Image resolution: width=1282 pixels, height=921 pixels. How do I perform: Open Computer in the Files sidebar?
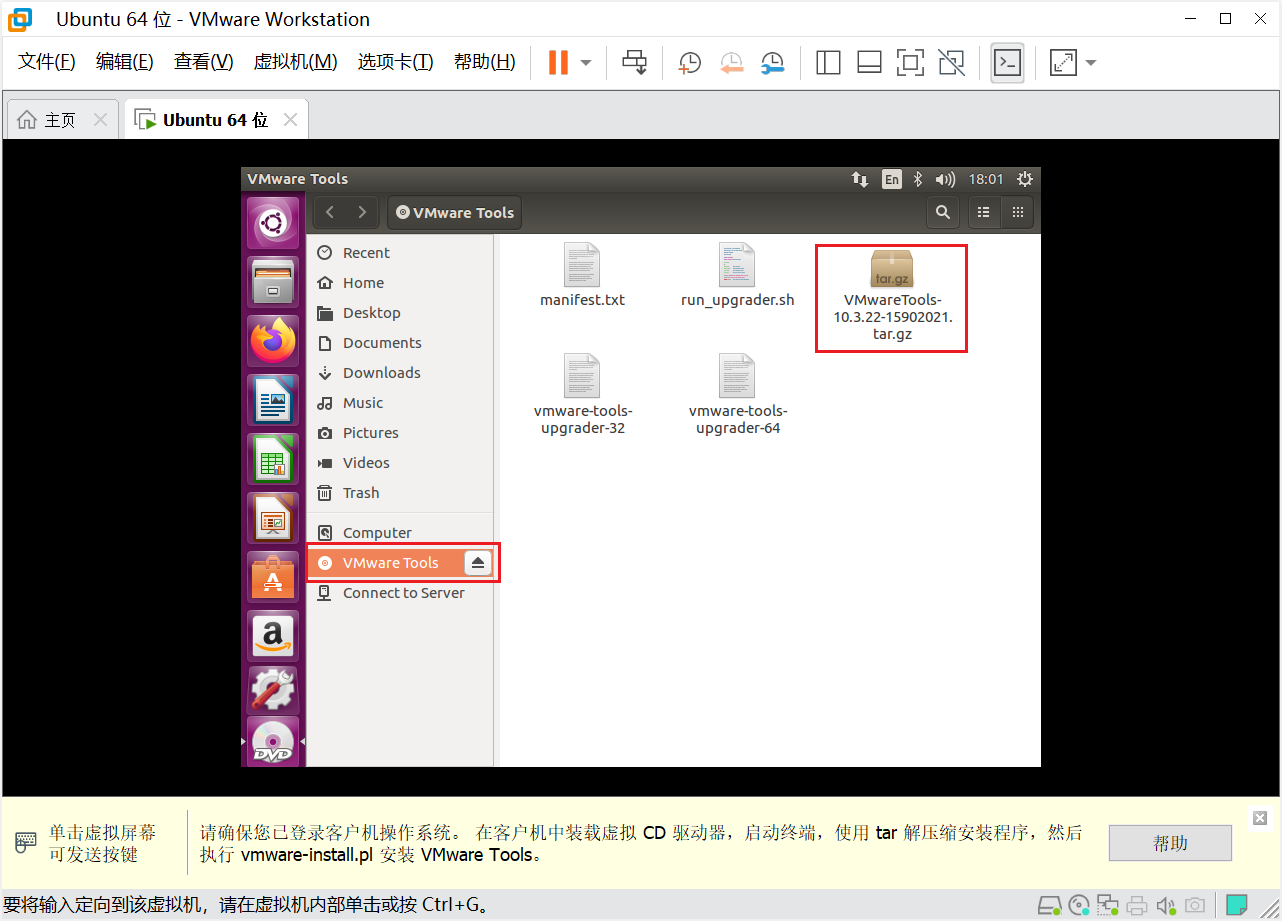[x=400, y=533]
